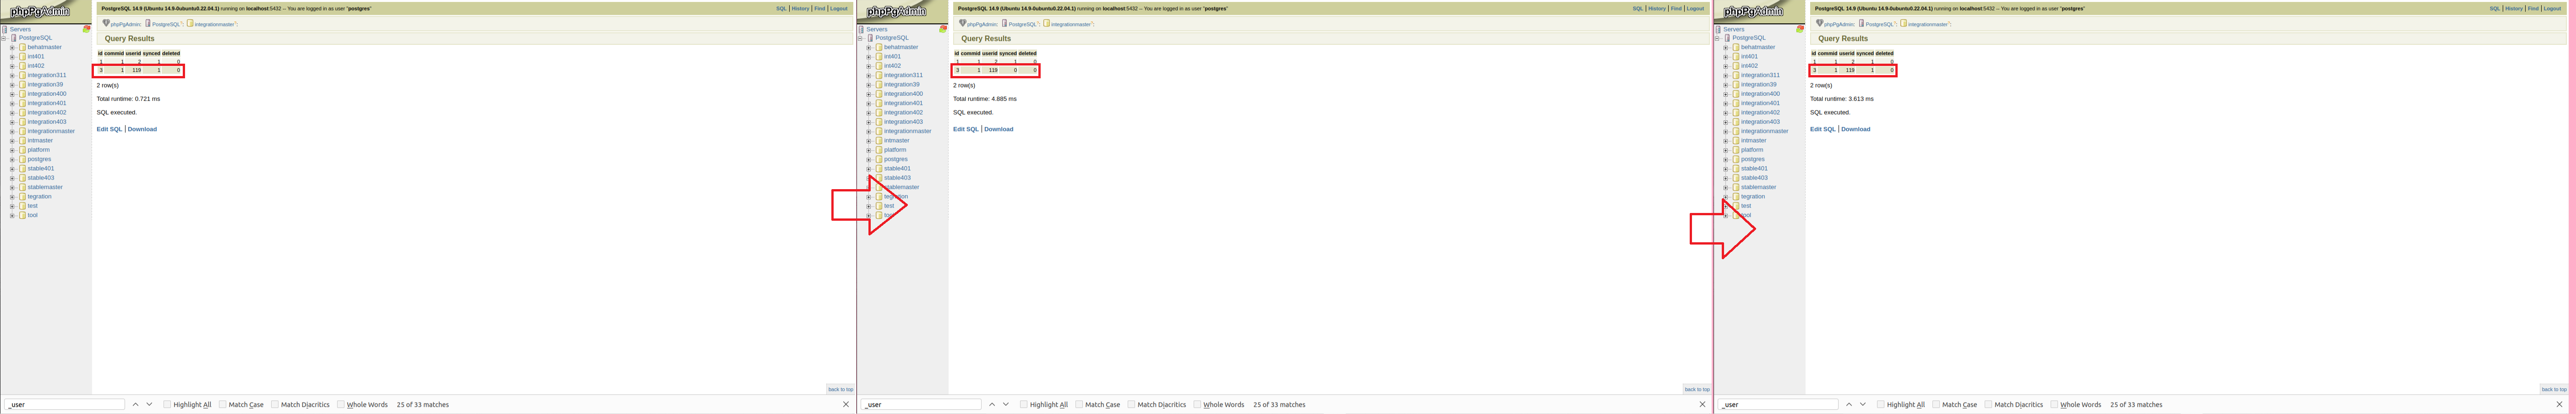Close the find bar in 4.885 ms window
Image resolution: width=2576 pixels, height=414 pixels.
(x=1703, y=404)
